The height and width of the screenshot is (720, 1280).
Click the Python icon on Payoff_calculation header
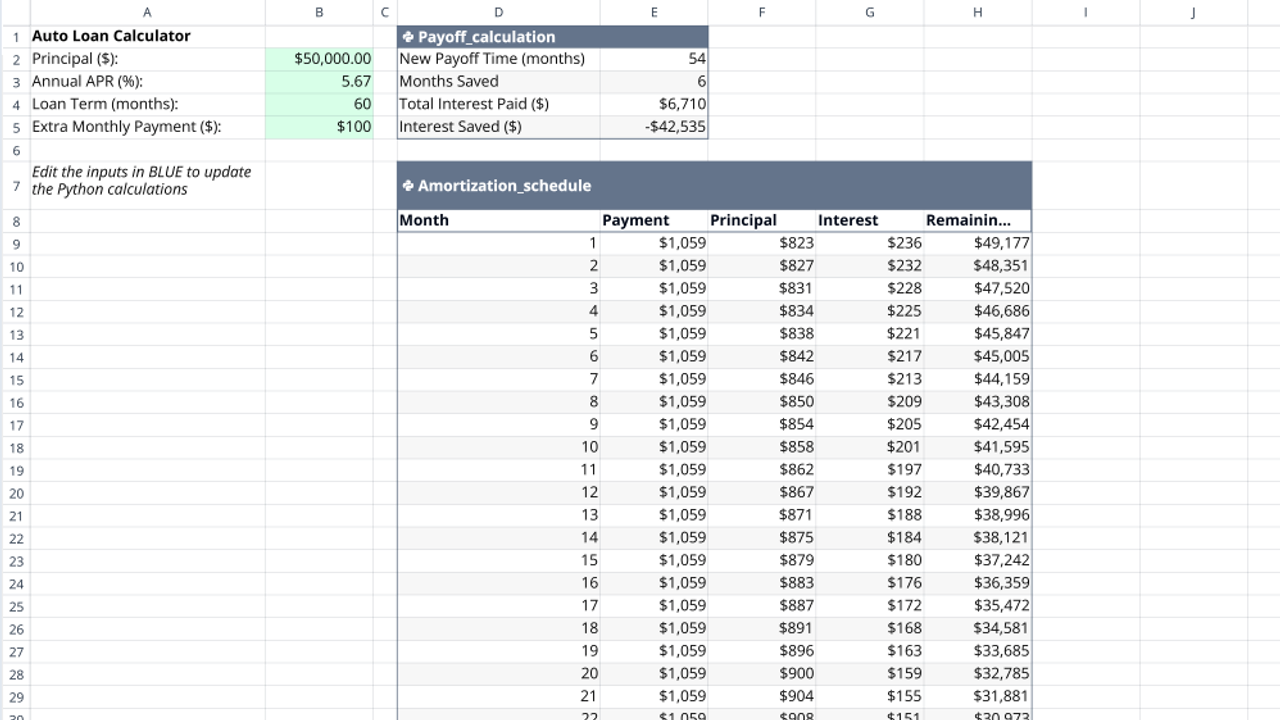tap(408, 36)
